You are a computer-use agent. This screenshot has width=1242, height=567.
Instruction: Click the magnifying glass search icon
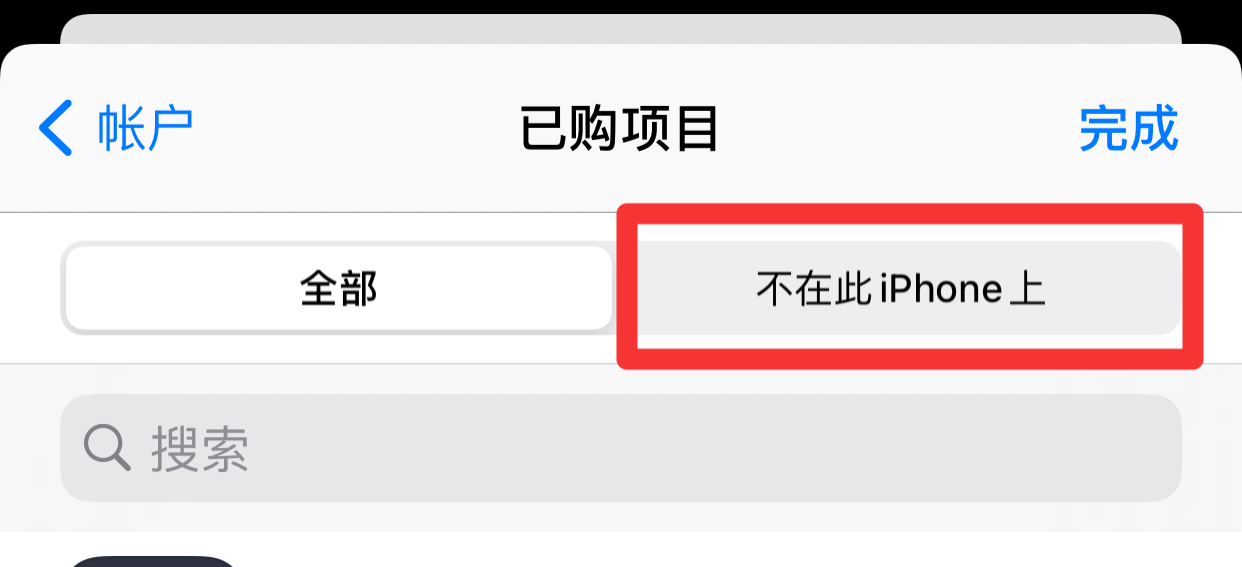108,447
